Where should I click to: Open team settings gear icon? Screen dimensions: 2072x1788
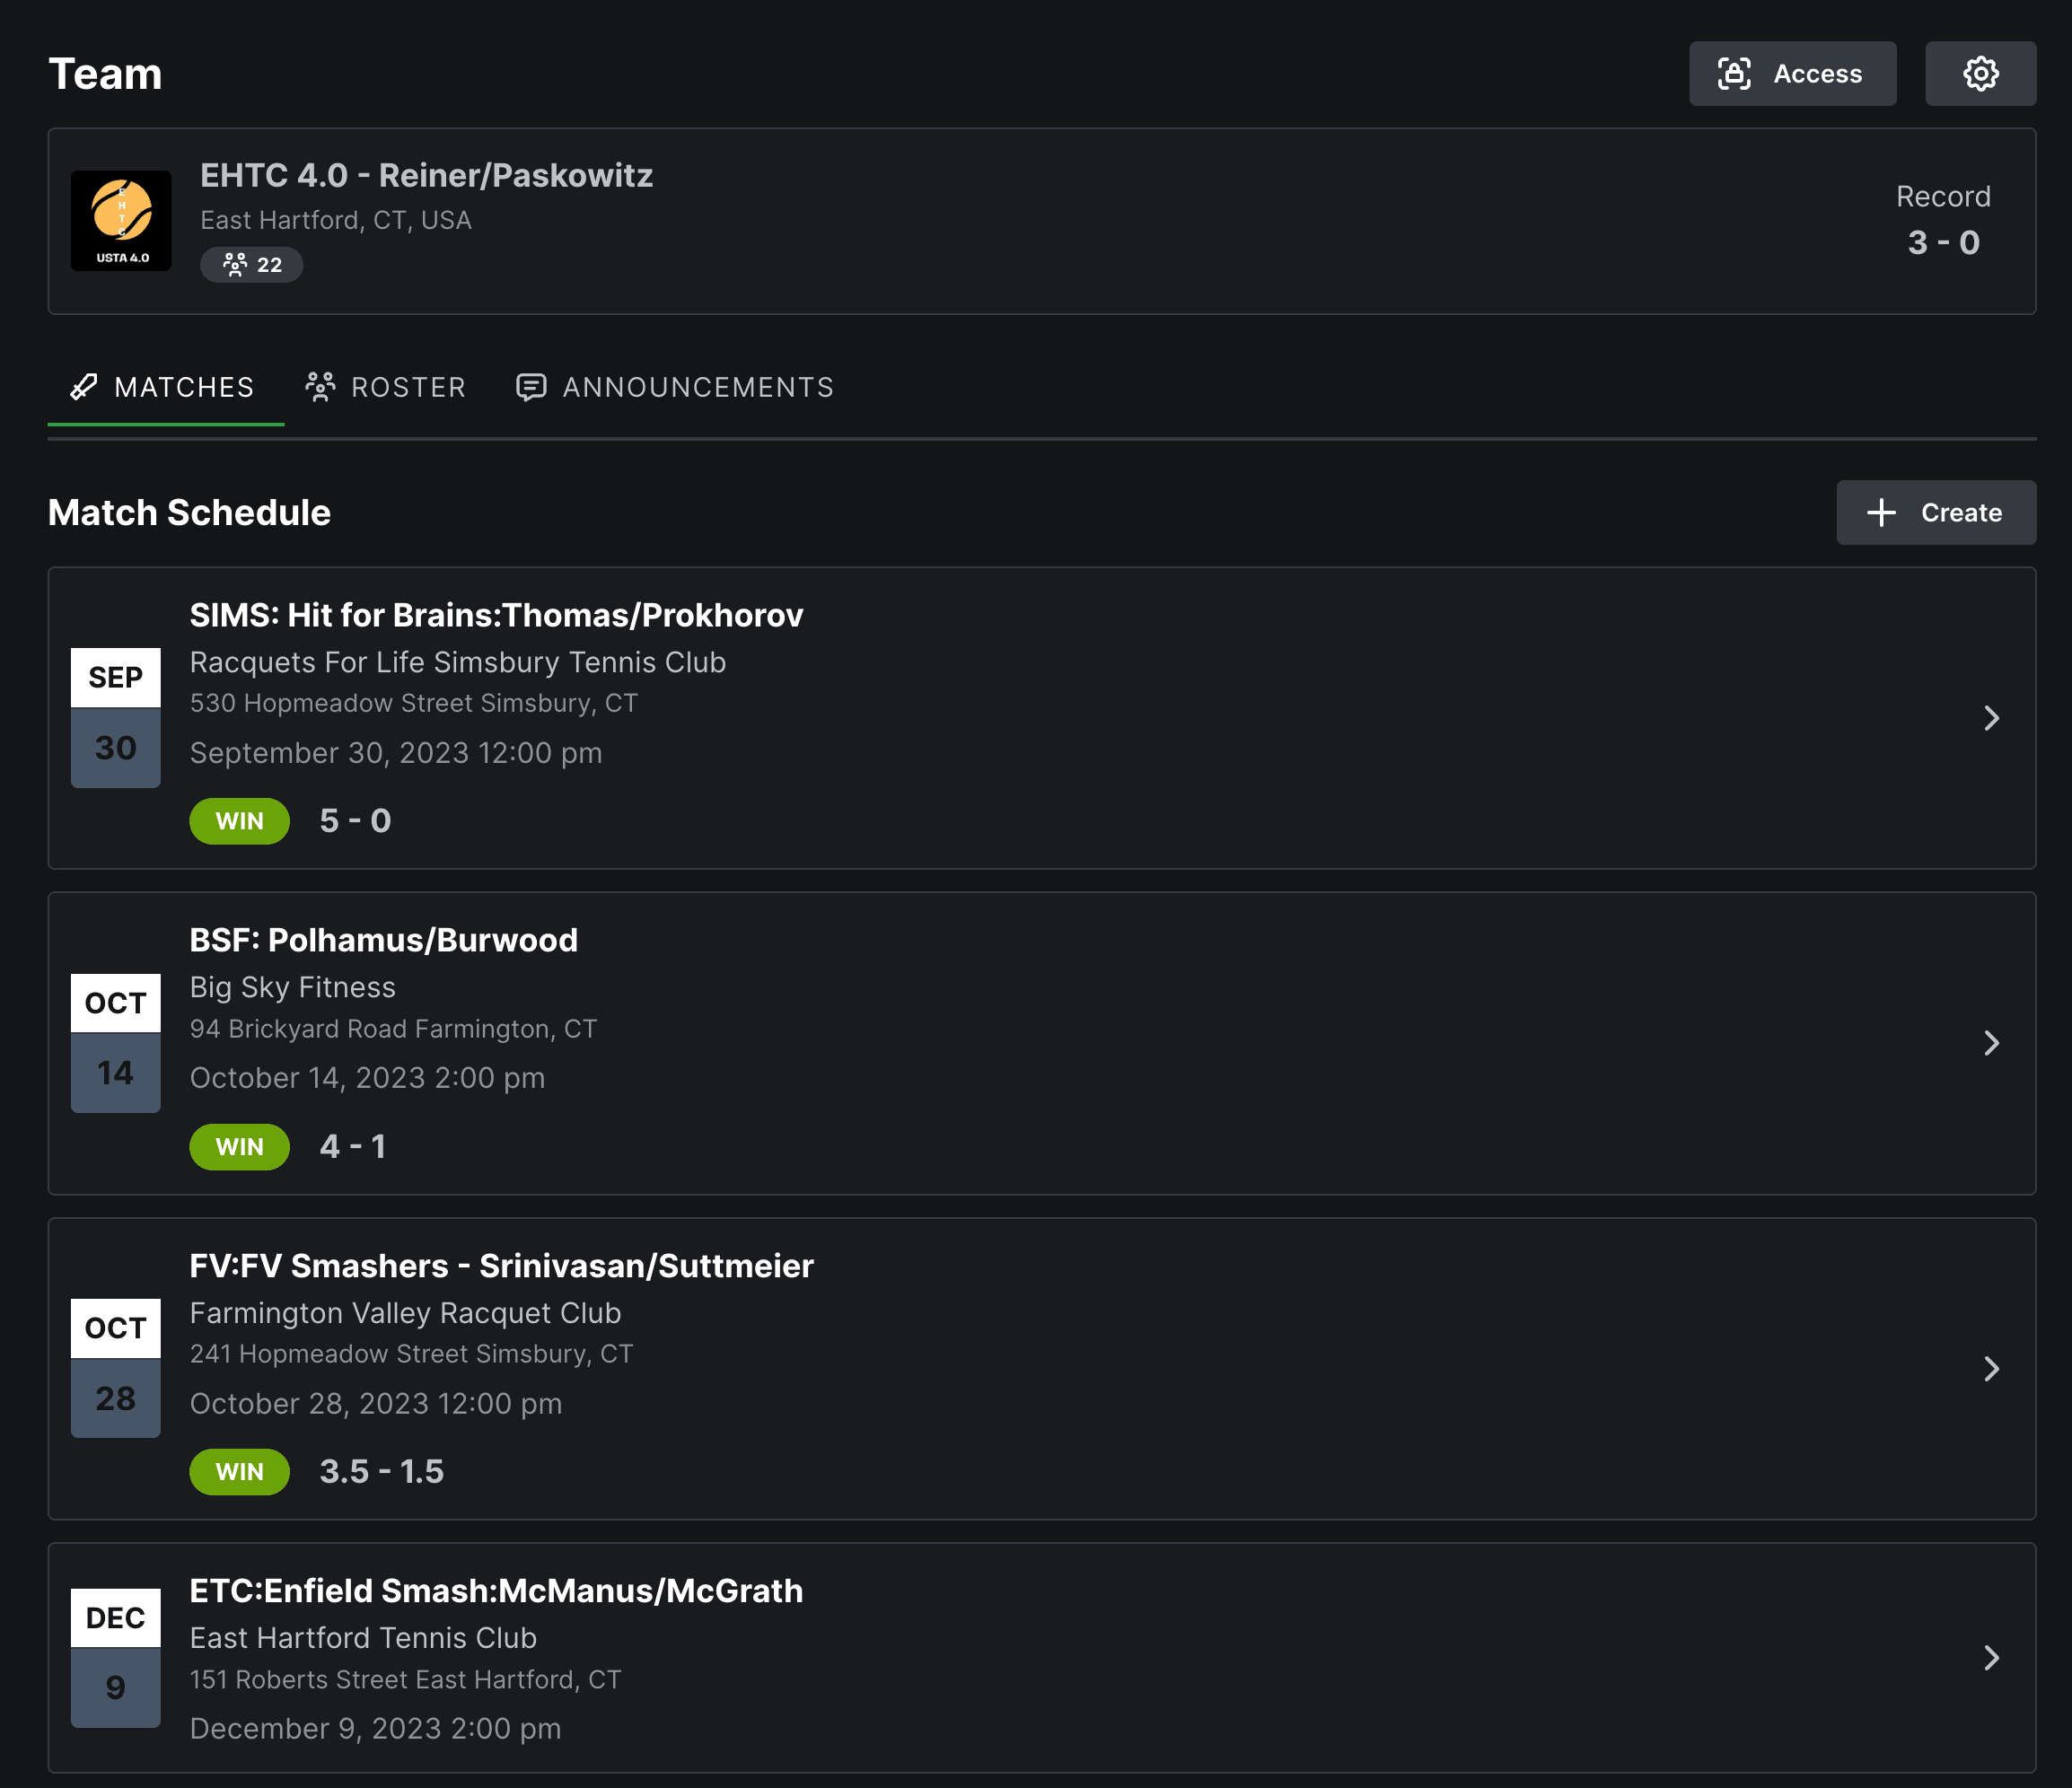(x=1980, y=74)
